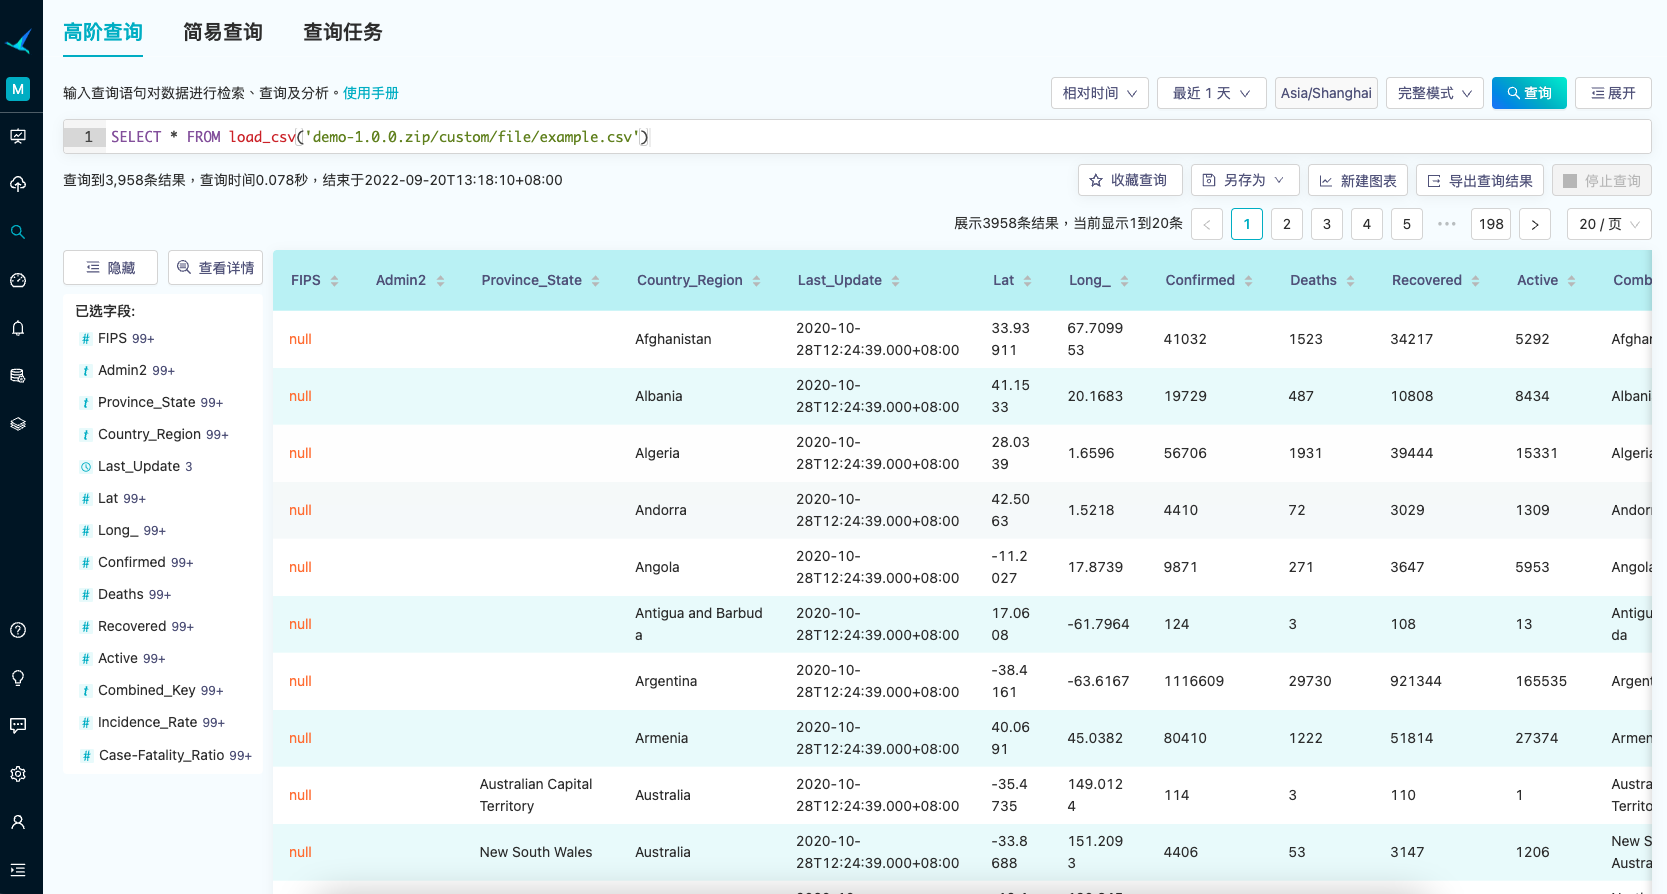Screen dimensions: 1667x894
Task: Click the Afghanistan country cell
Action: [673, 339]
